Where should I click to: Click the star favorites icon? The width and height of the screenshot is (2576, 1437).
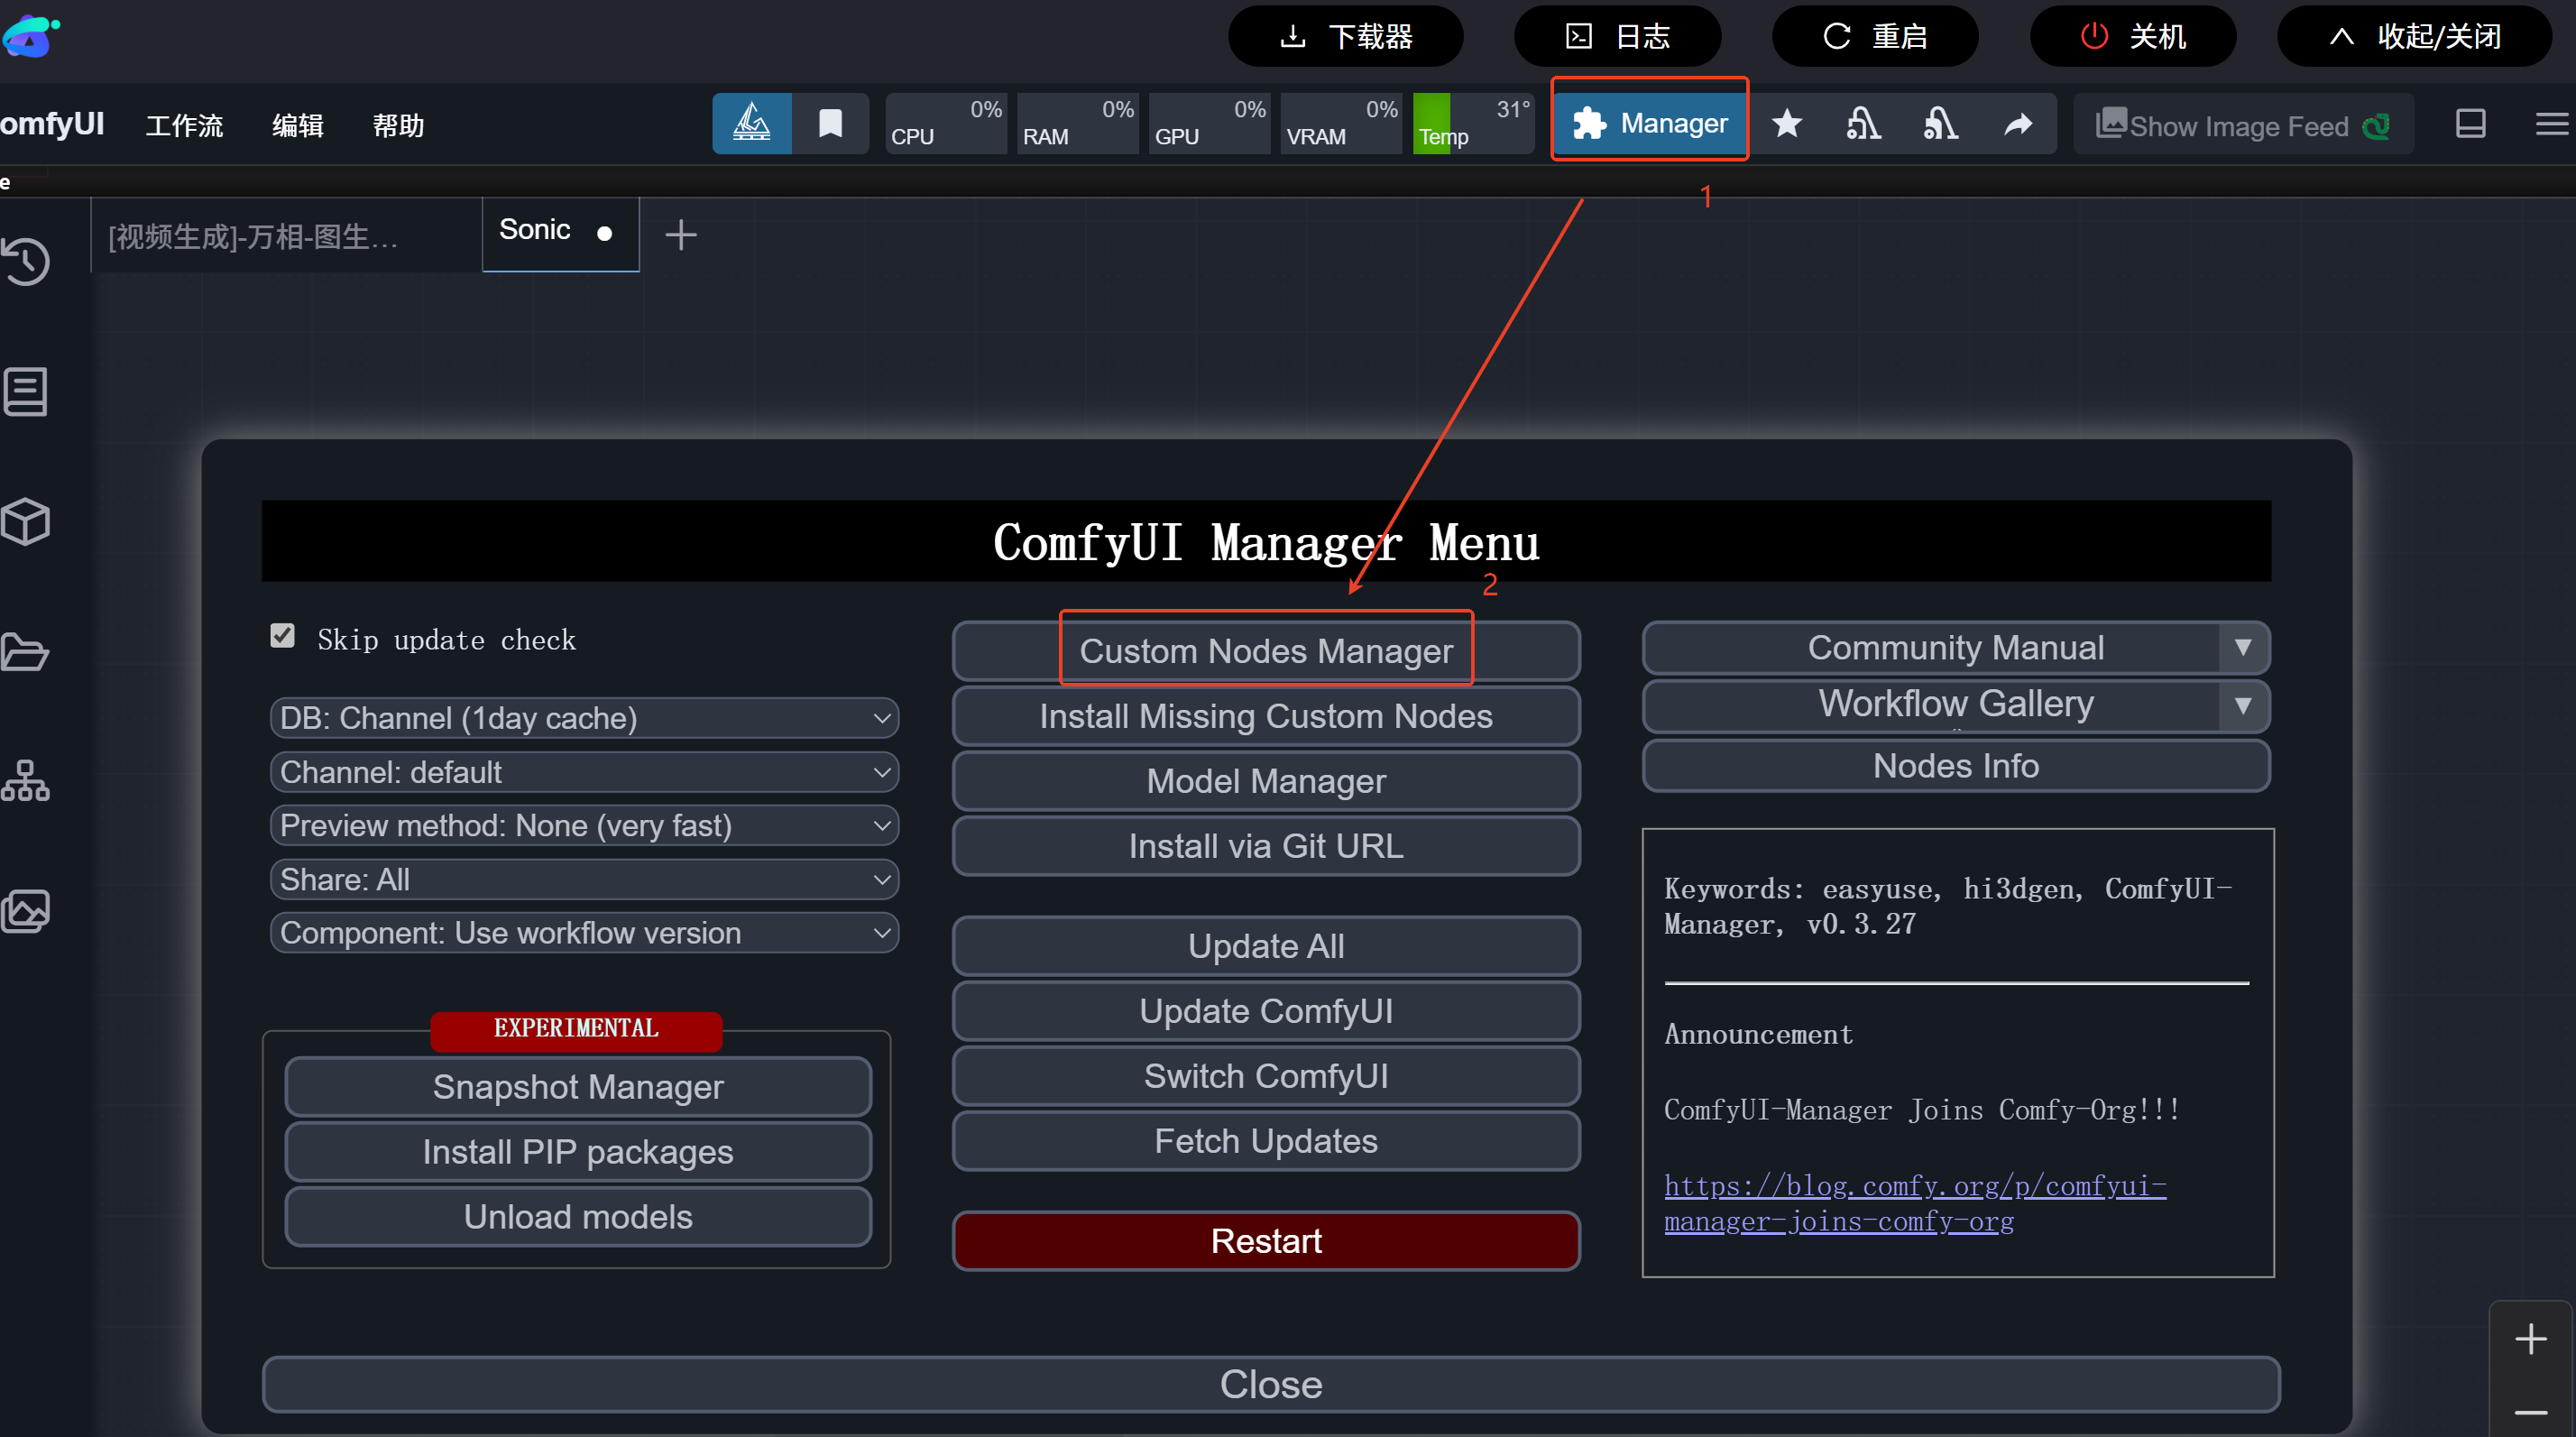tap(1786, 124)
